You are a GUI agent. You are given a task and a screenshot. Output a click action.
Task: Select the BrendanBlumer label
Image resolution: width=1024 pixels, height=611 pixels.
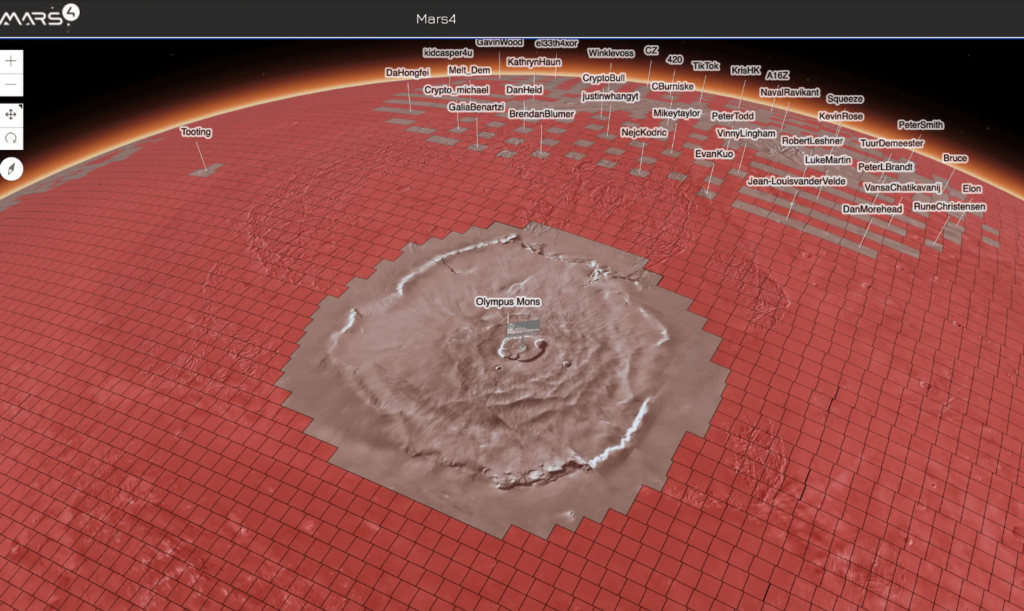coord(541,114)
